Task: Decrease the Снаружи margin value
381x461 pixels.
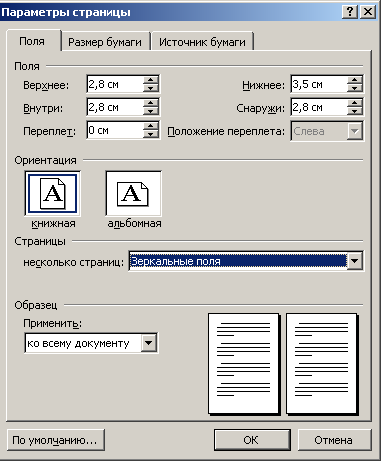Action: coord(354,111)
